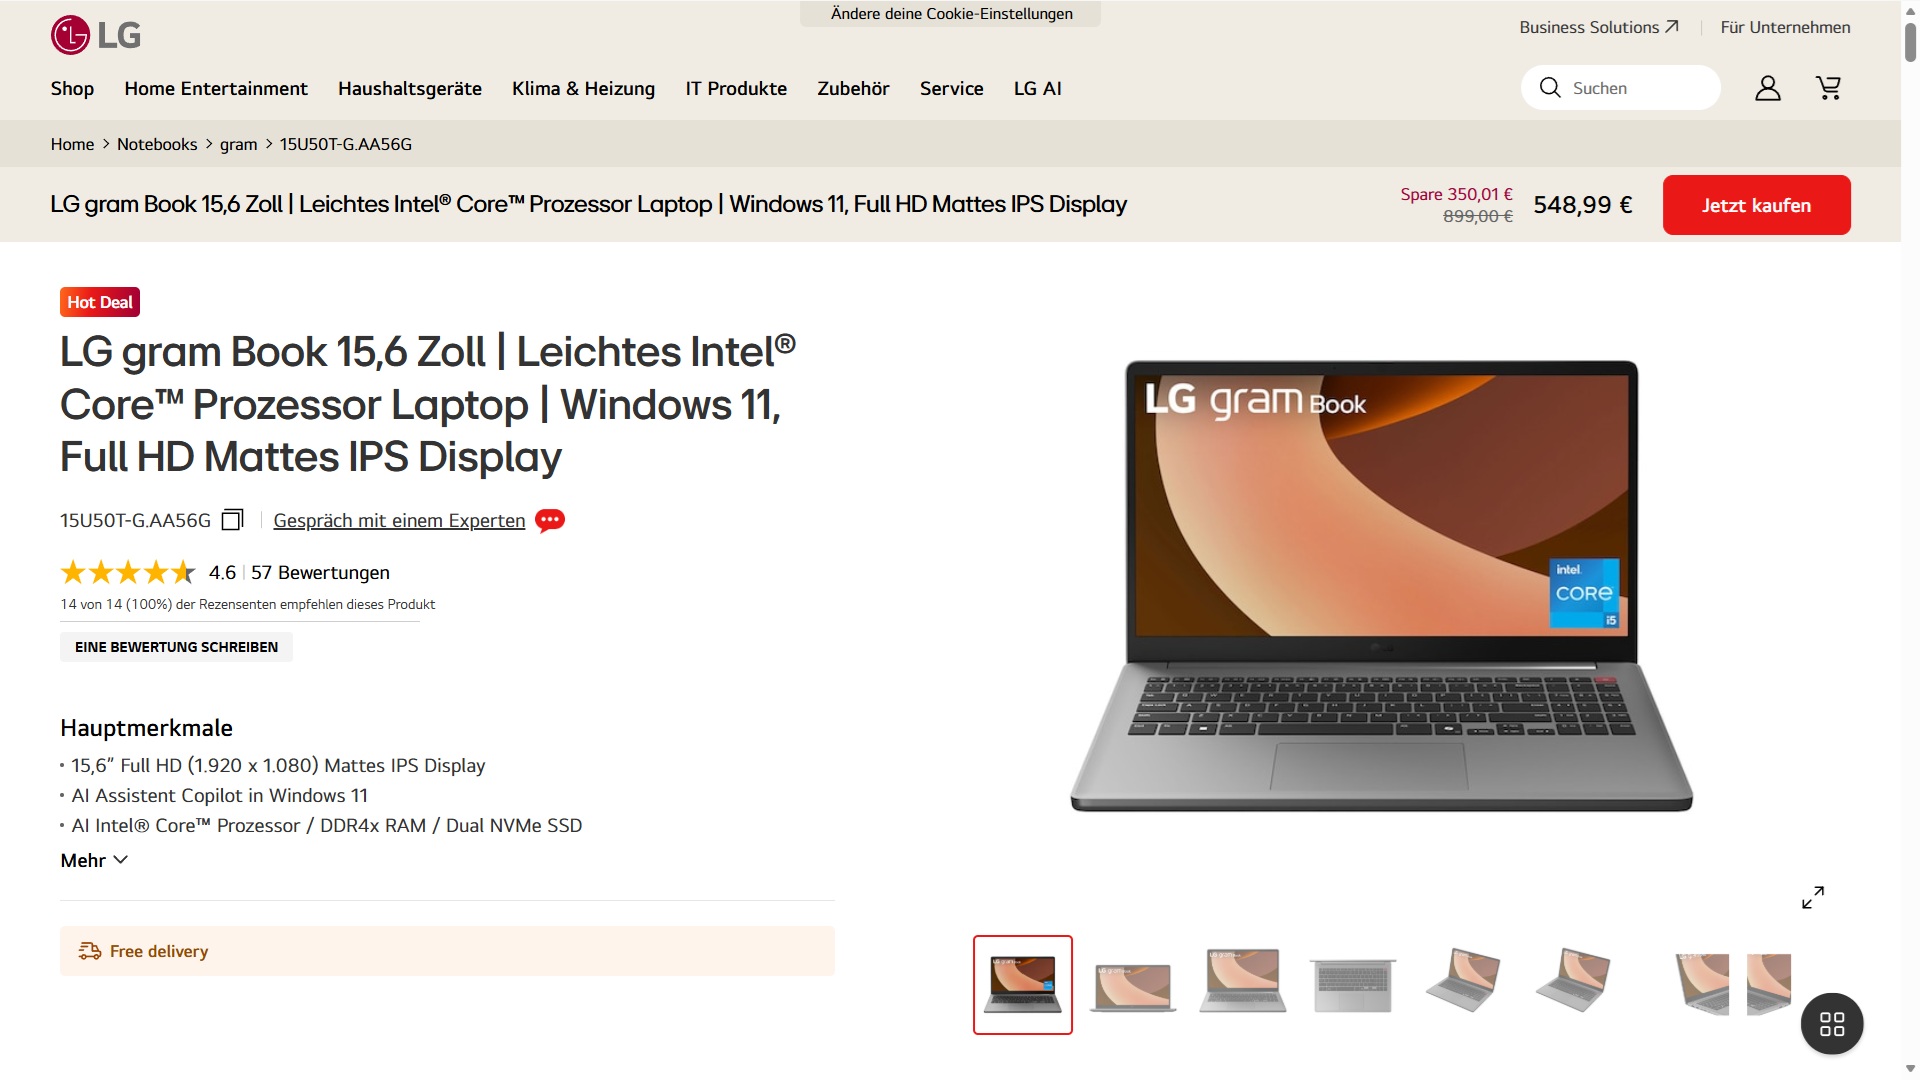
Task: Select the second laptop thumbnail
Action: pos(1132,985)
